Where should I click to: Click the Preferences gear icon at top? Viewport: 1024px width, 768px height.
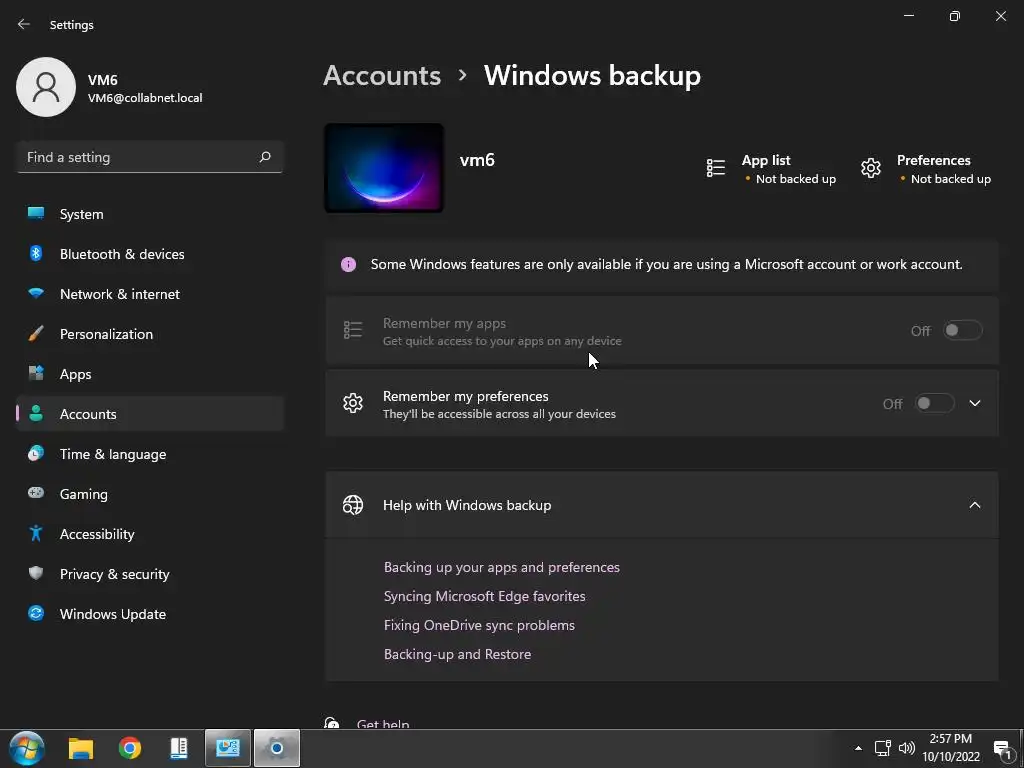pos(871,168)
